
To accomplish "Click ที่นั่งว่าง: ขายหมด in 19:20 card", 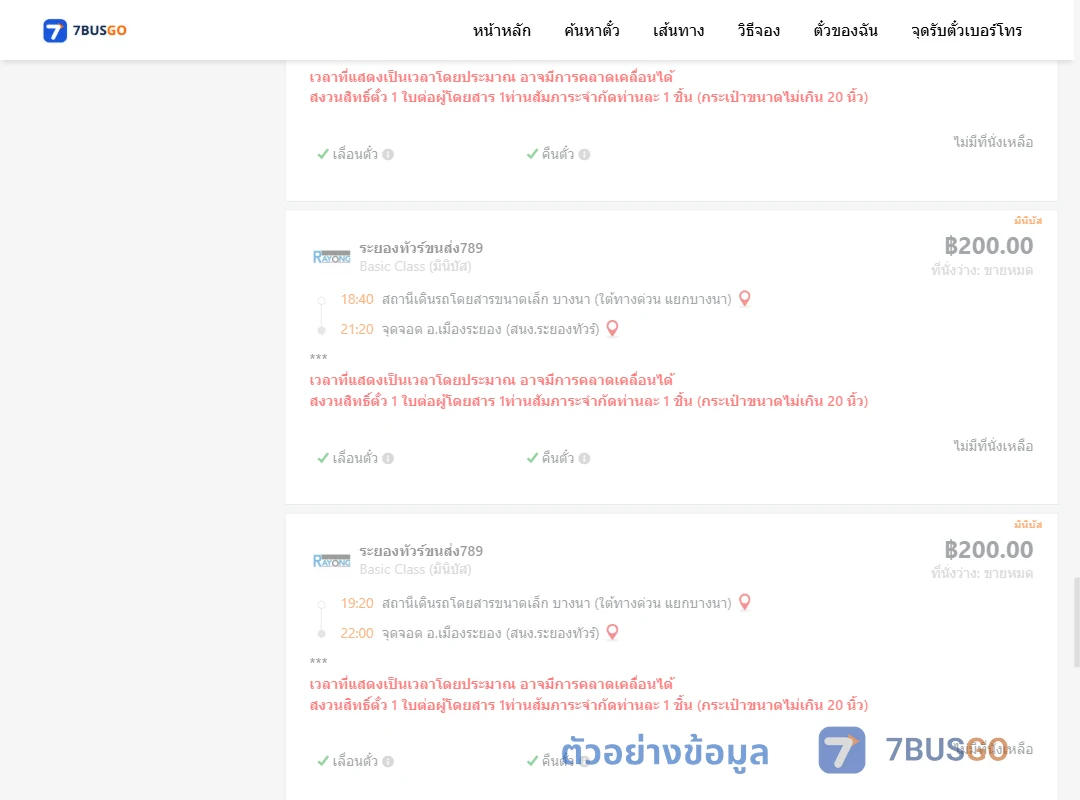I will coord(982,573).
